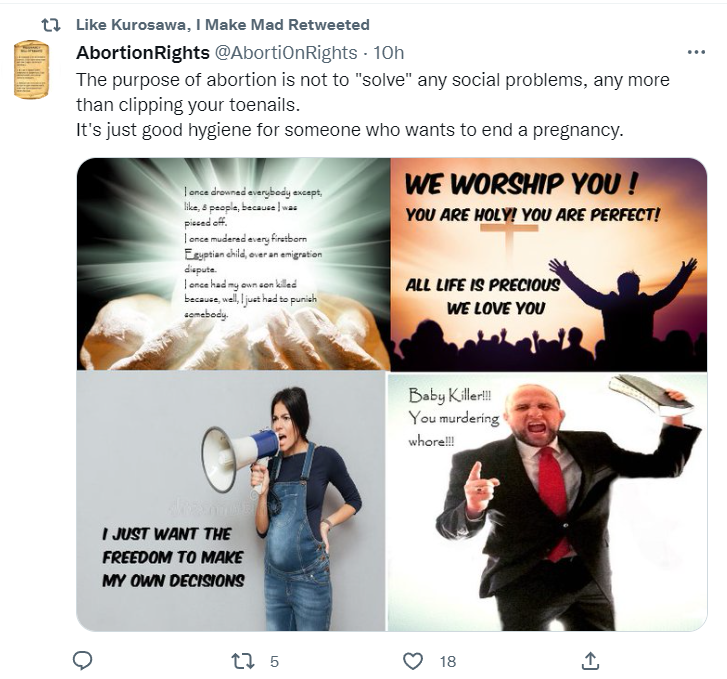Like the tweet with the heart icon
Image resolution: width=727 pixels, height=679 pixels.
pos(413,661)
